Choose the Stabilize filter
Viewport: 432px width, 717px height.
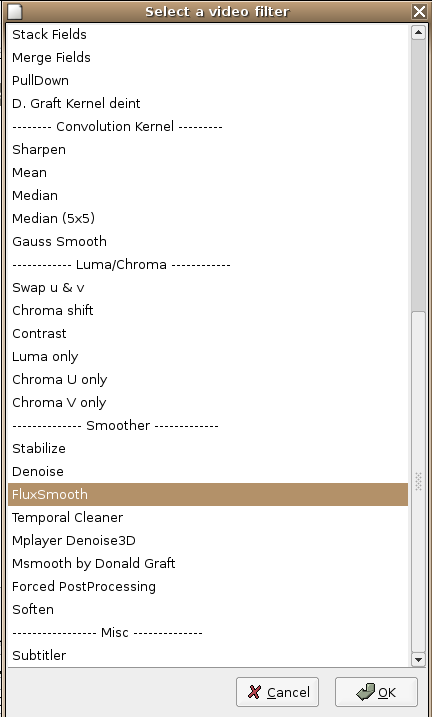[x=208, y=449]
